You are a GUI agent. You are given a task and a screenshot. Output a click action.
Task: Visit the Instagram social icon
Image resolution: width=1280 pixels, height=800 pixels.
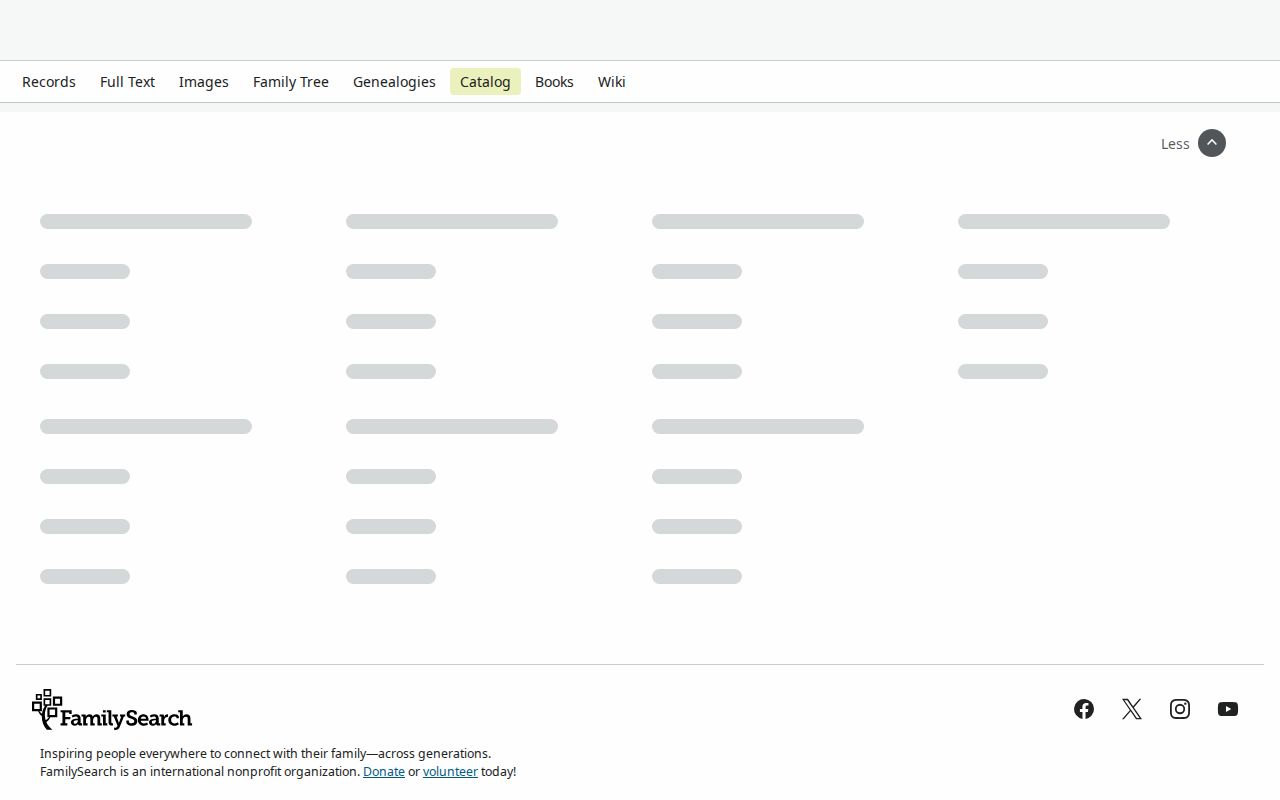[1180, 709]
